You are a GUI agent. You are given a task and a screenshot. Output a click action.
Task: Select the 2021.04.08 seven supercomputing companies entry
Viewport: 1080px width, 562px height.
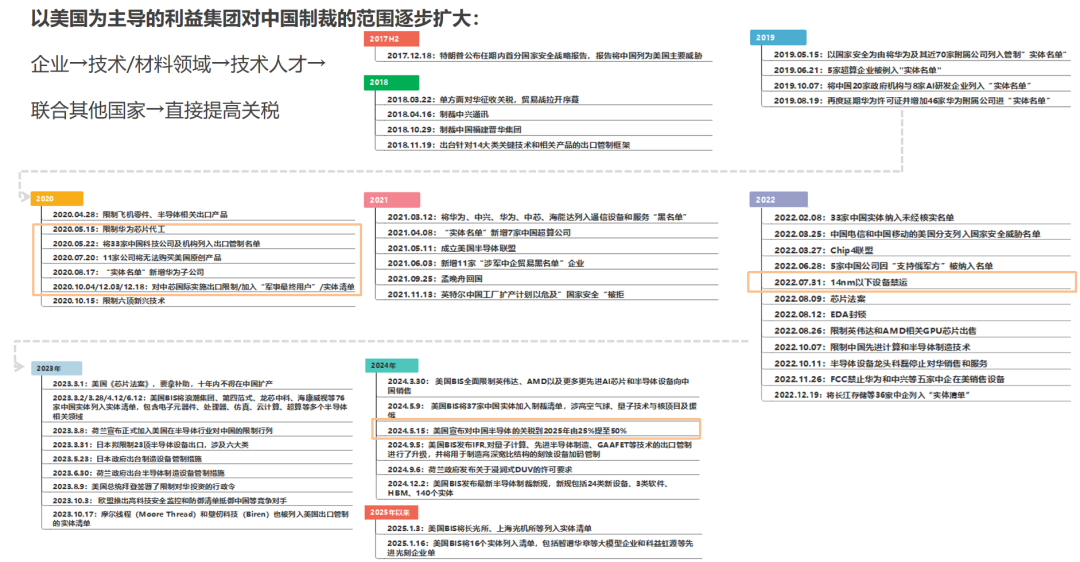coord(479,233)
